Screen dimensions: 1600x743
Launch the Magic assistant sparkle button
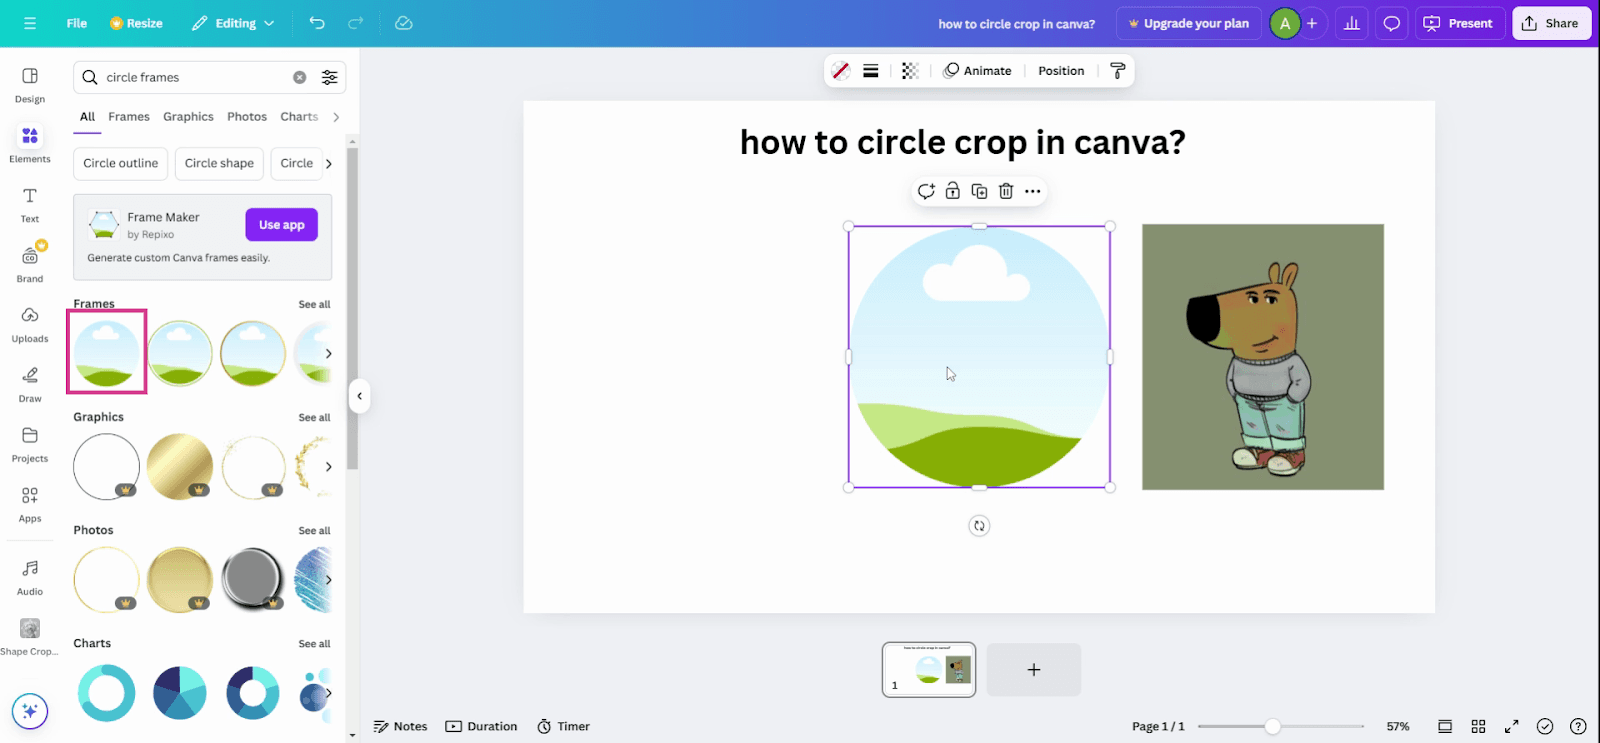tap(30, 711)
